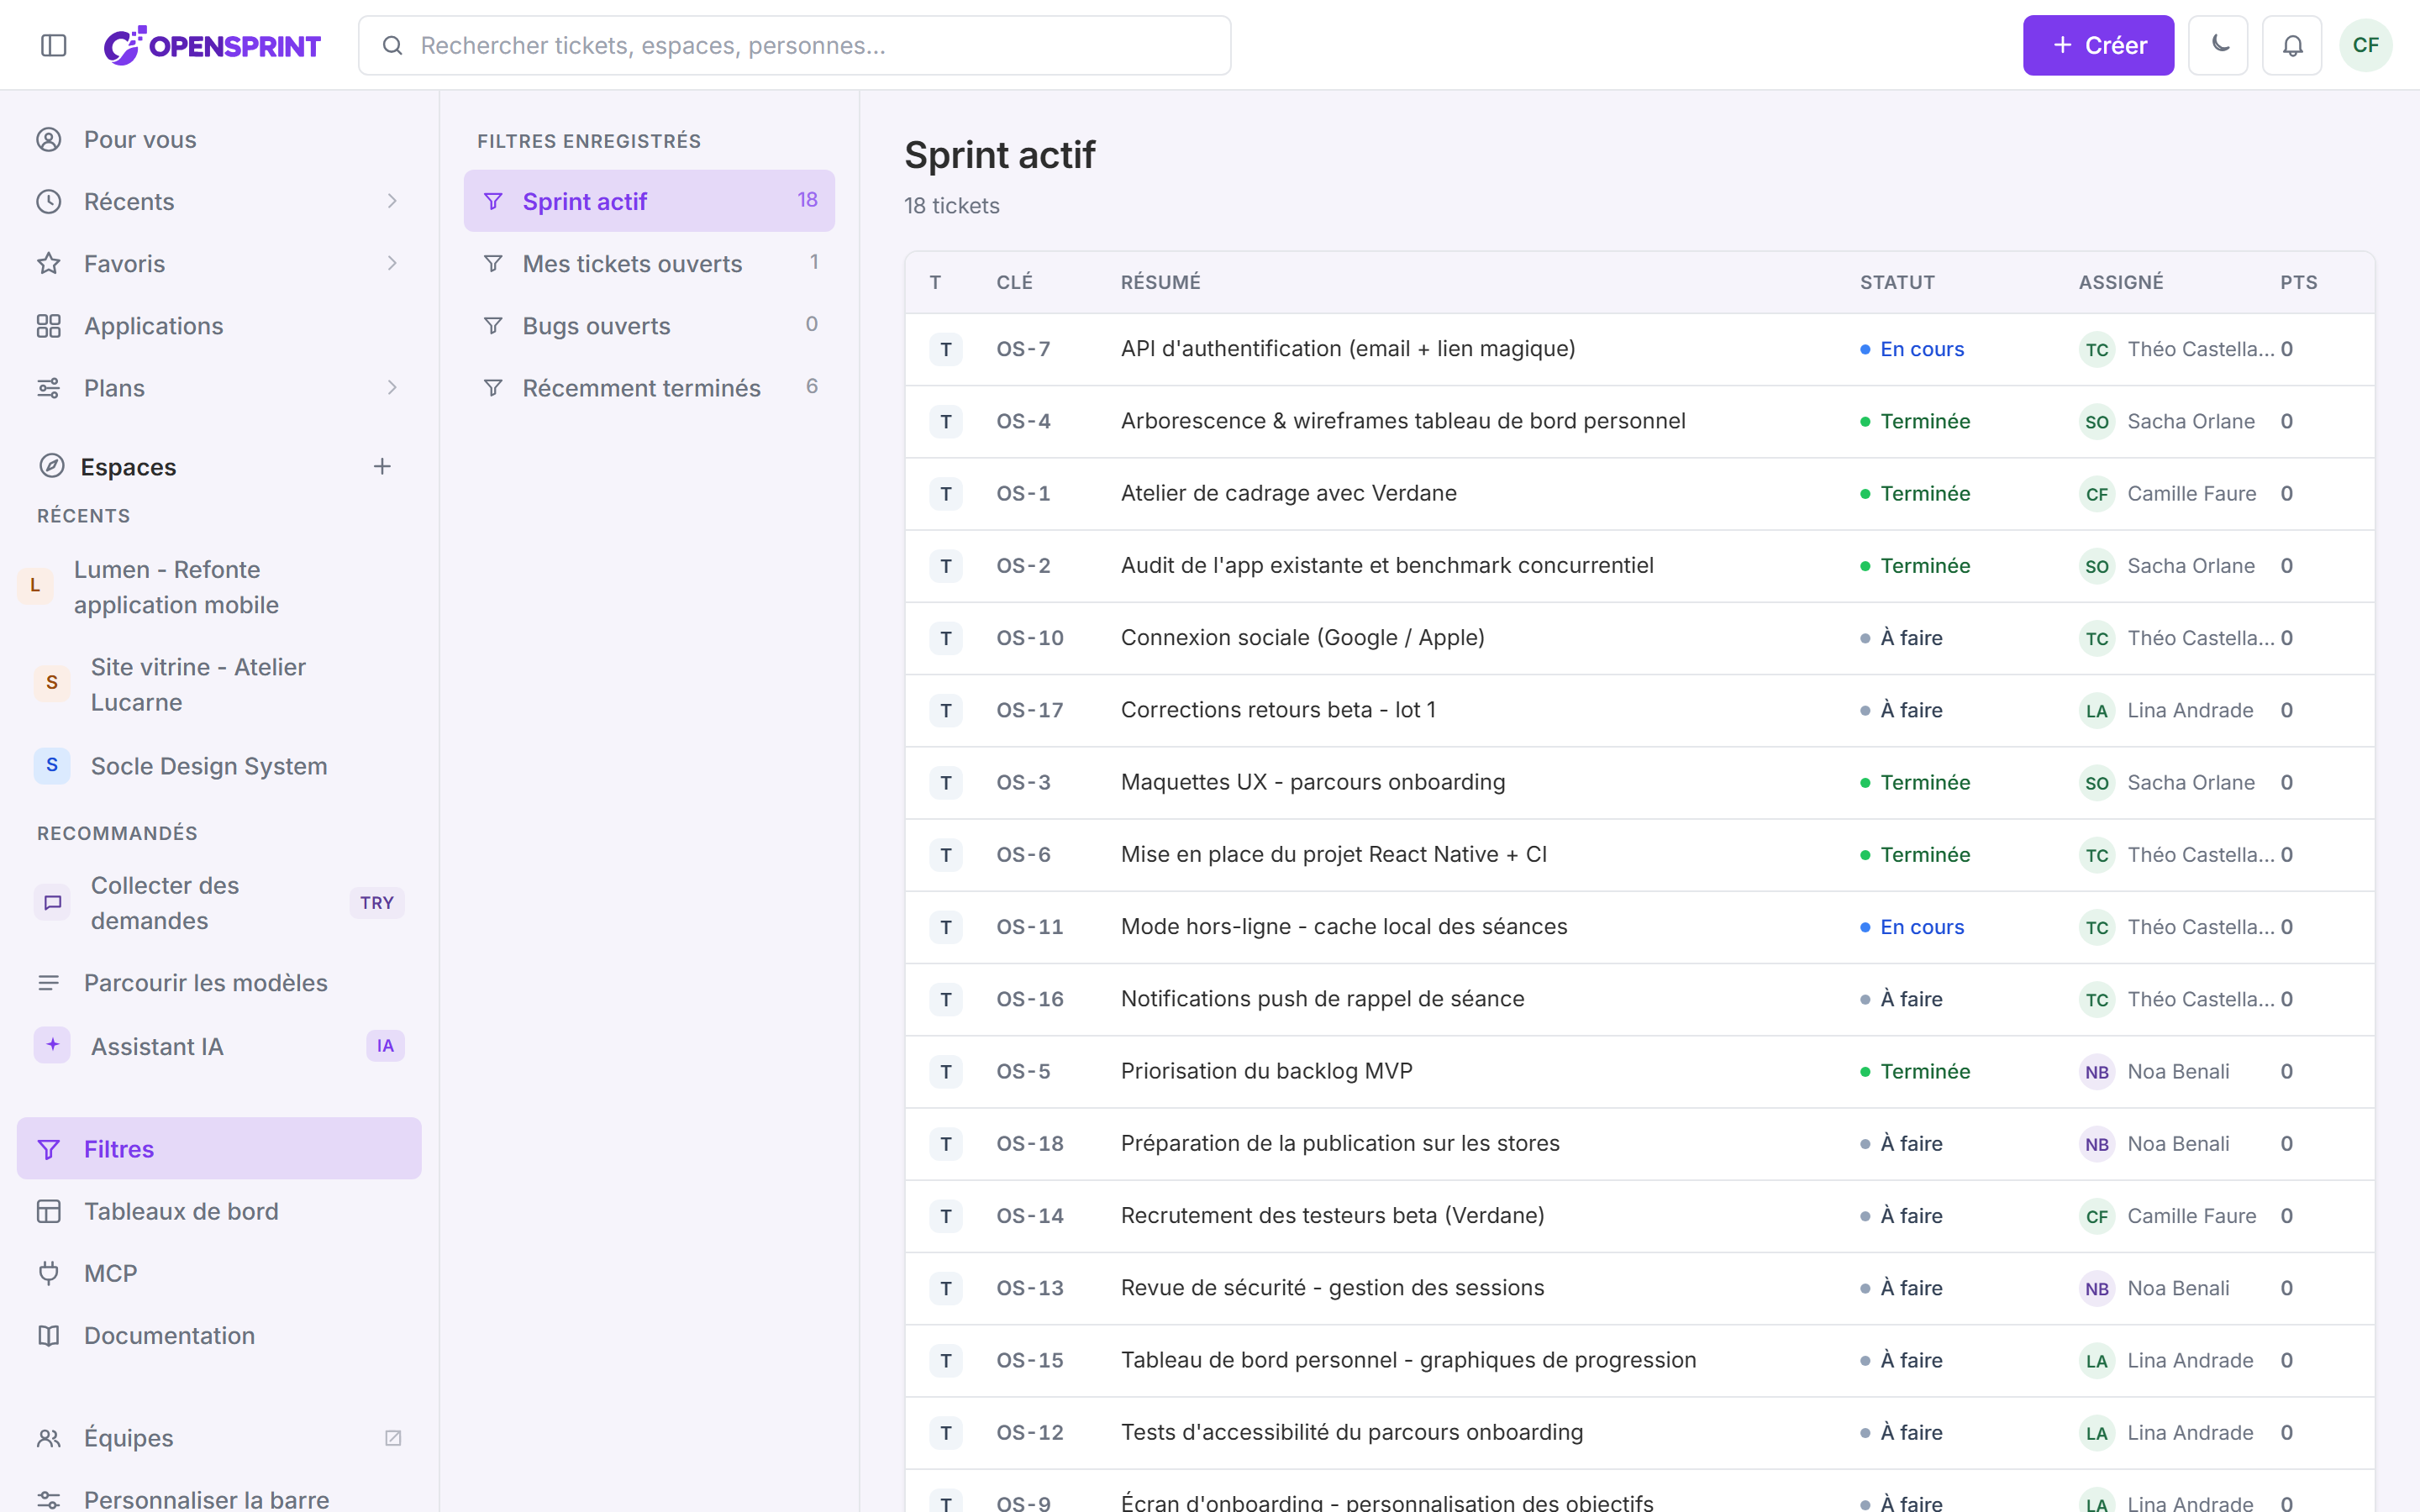Open Collecter des demandes chat icon
Screen dimensions: 2420x1512
(52, 902)
